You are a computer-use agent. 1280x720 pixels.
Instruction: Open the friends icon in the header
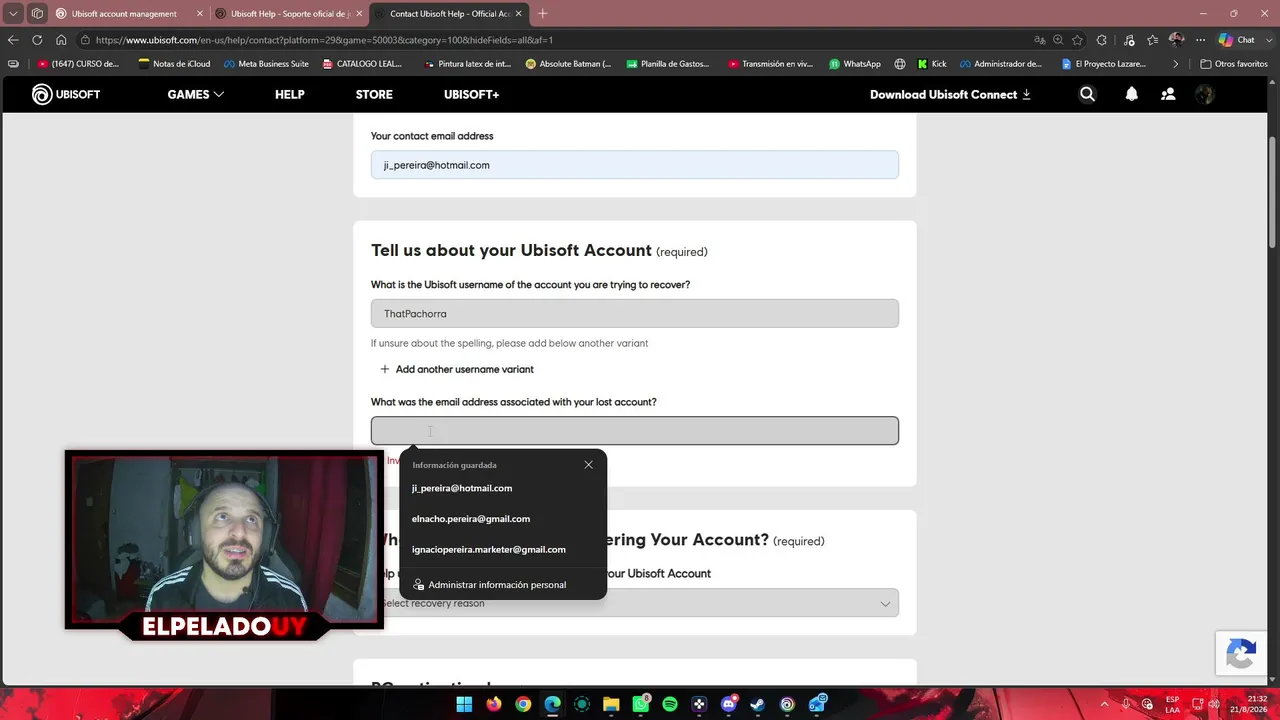point(1168,95)
